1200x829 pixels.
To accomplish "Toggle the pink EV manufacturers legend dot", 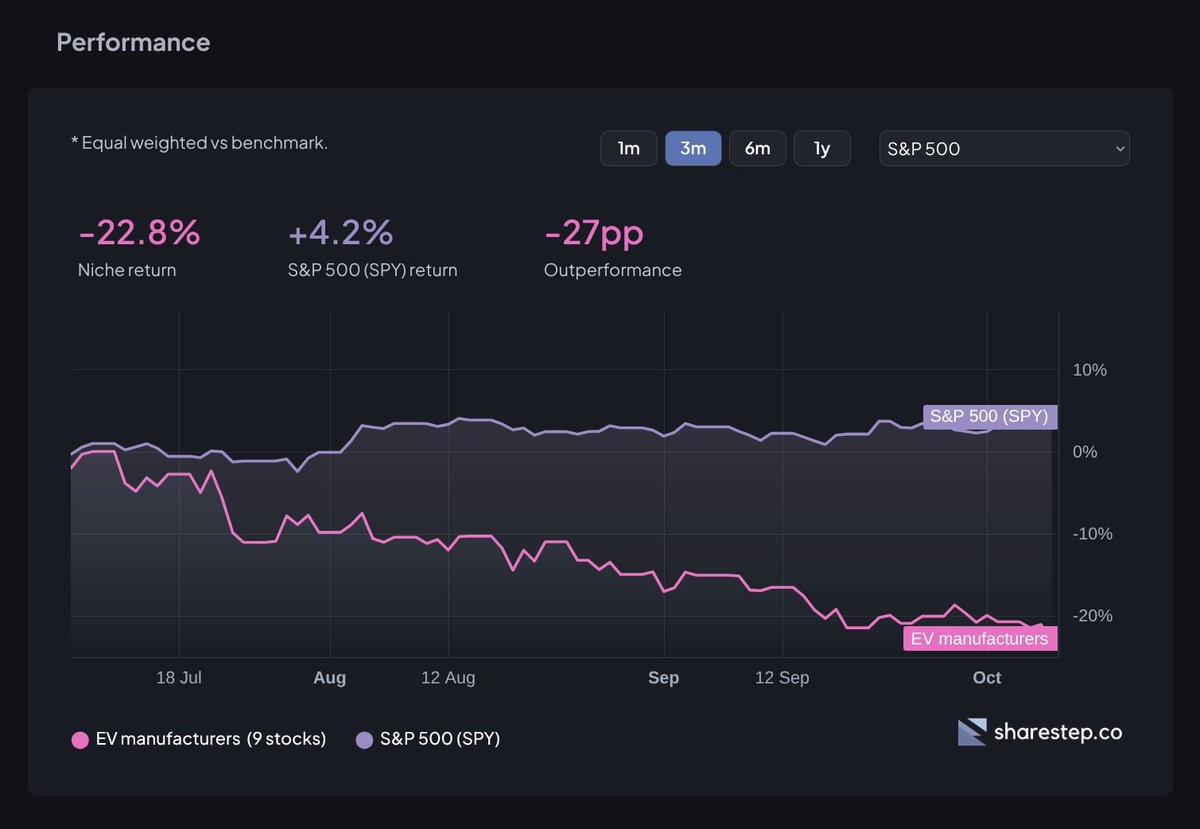I will 80,740.
